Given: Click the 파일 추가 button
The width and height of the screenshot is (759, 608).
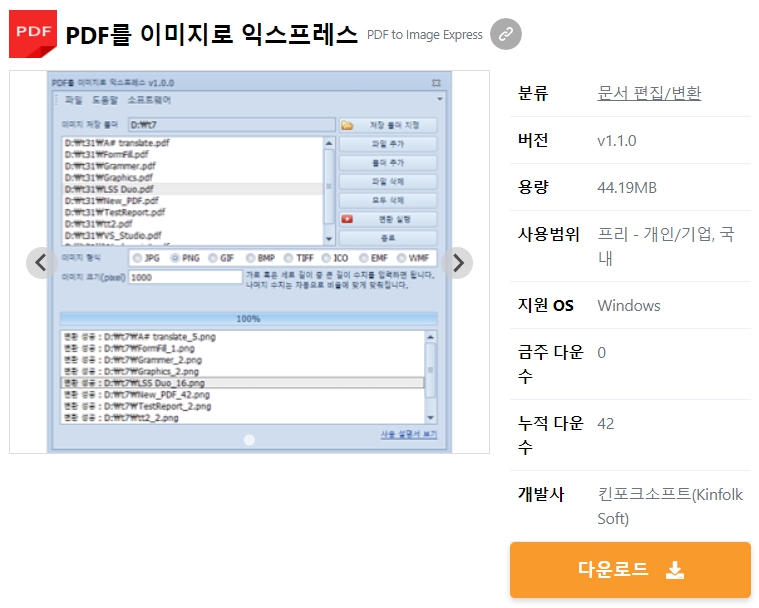Looking at the screenshot, I should (388, 144).
